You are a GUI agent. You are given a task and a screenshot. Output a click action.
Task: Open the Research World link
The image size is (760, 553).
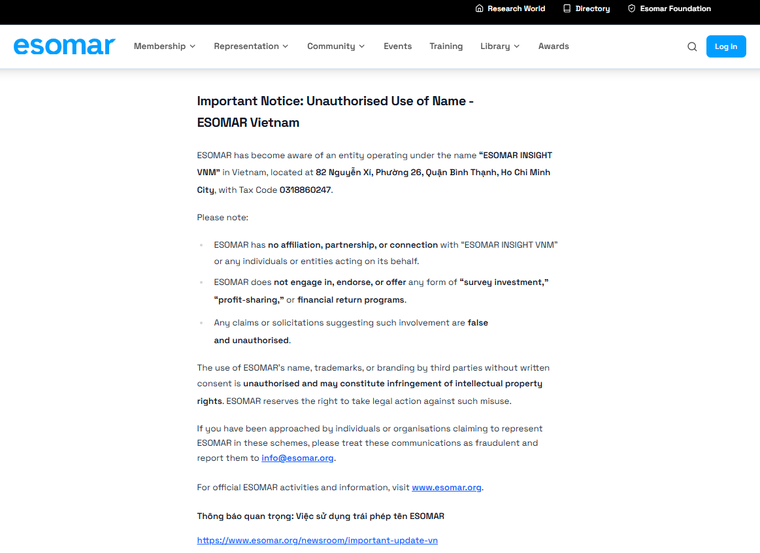pyautogui.click(x=516, y=9)
